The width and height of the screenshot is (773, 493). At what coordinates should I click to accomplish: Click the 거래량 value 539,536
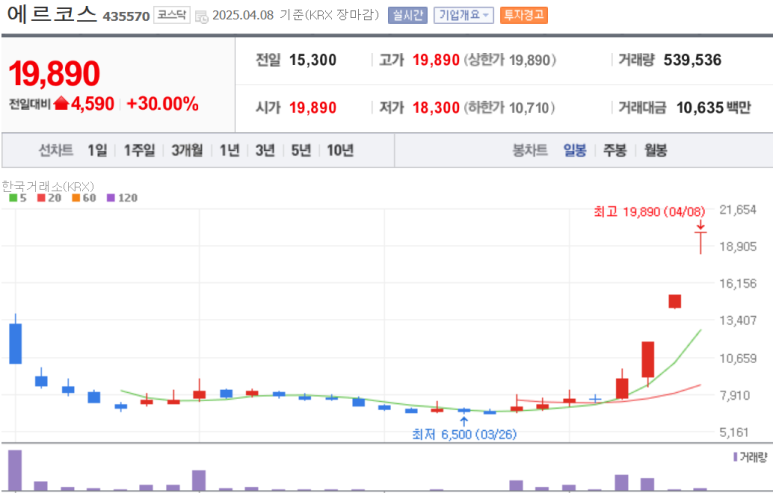point(692,60)
